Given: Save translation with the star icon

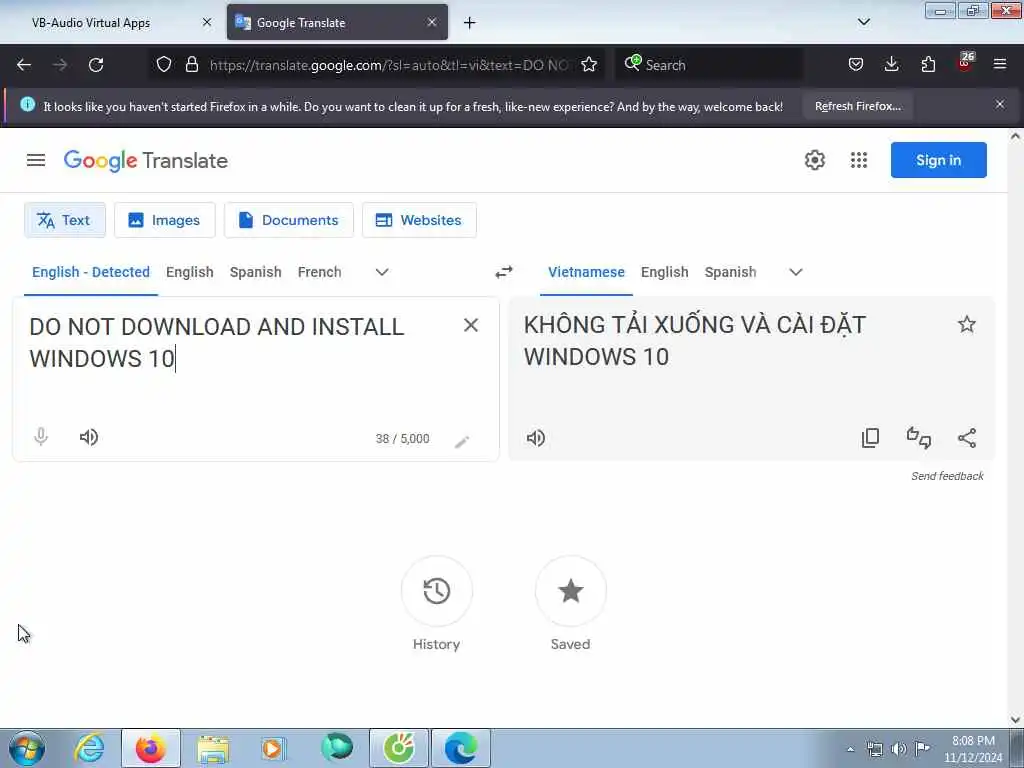Looking at the screenshot, I should click(967, 324).
